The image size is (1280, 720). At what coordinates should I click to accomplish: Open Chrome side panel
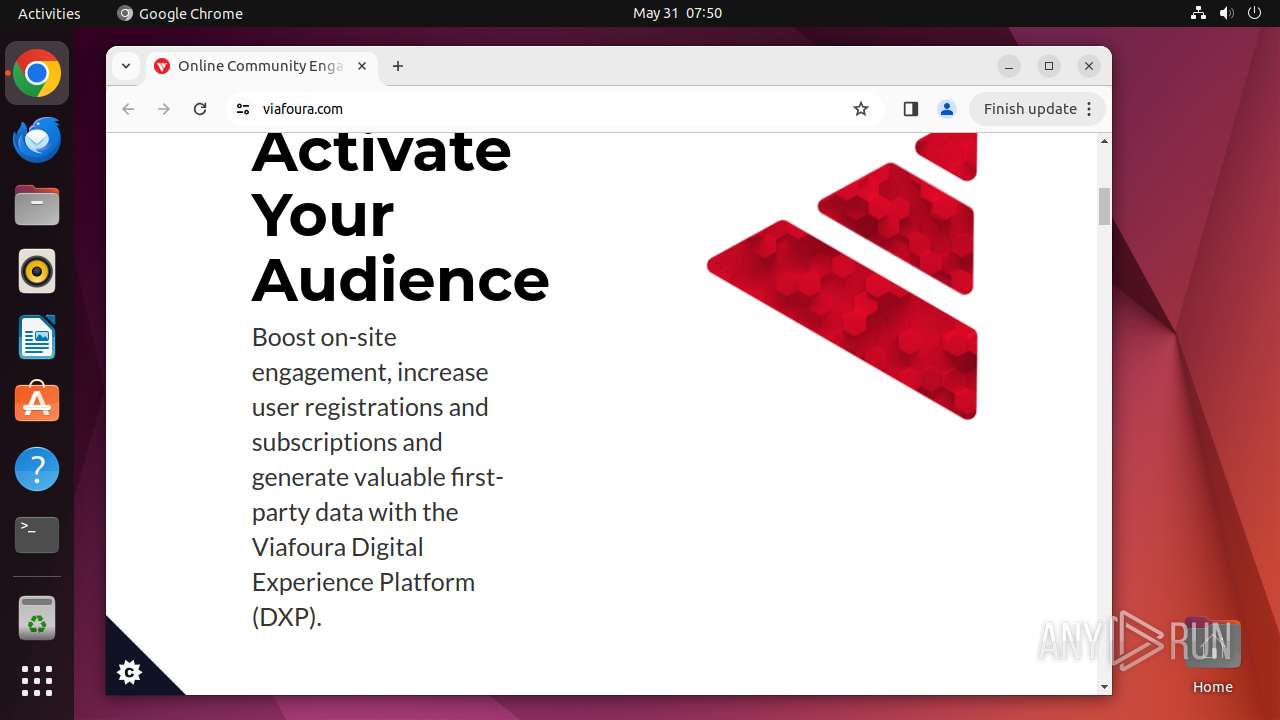(910, 109)
